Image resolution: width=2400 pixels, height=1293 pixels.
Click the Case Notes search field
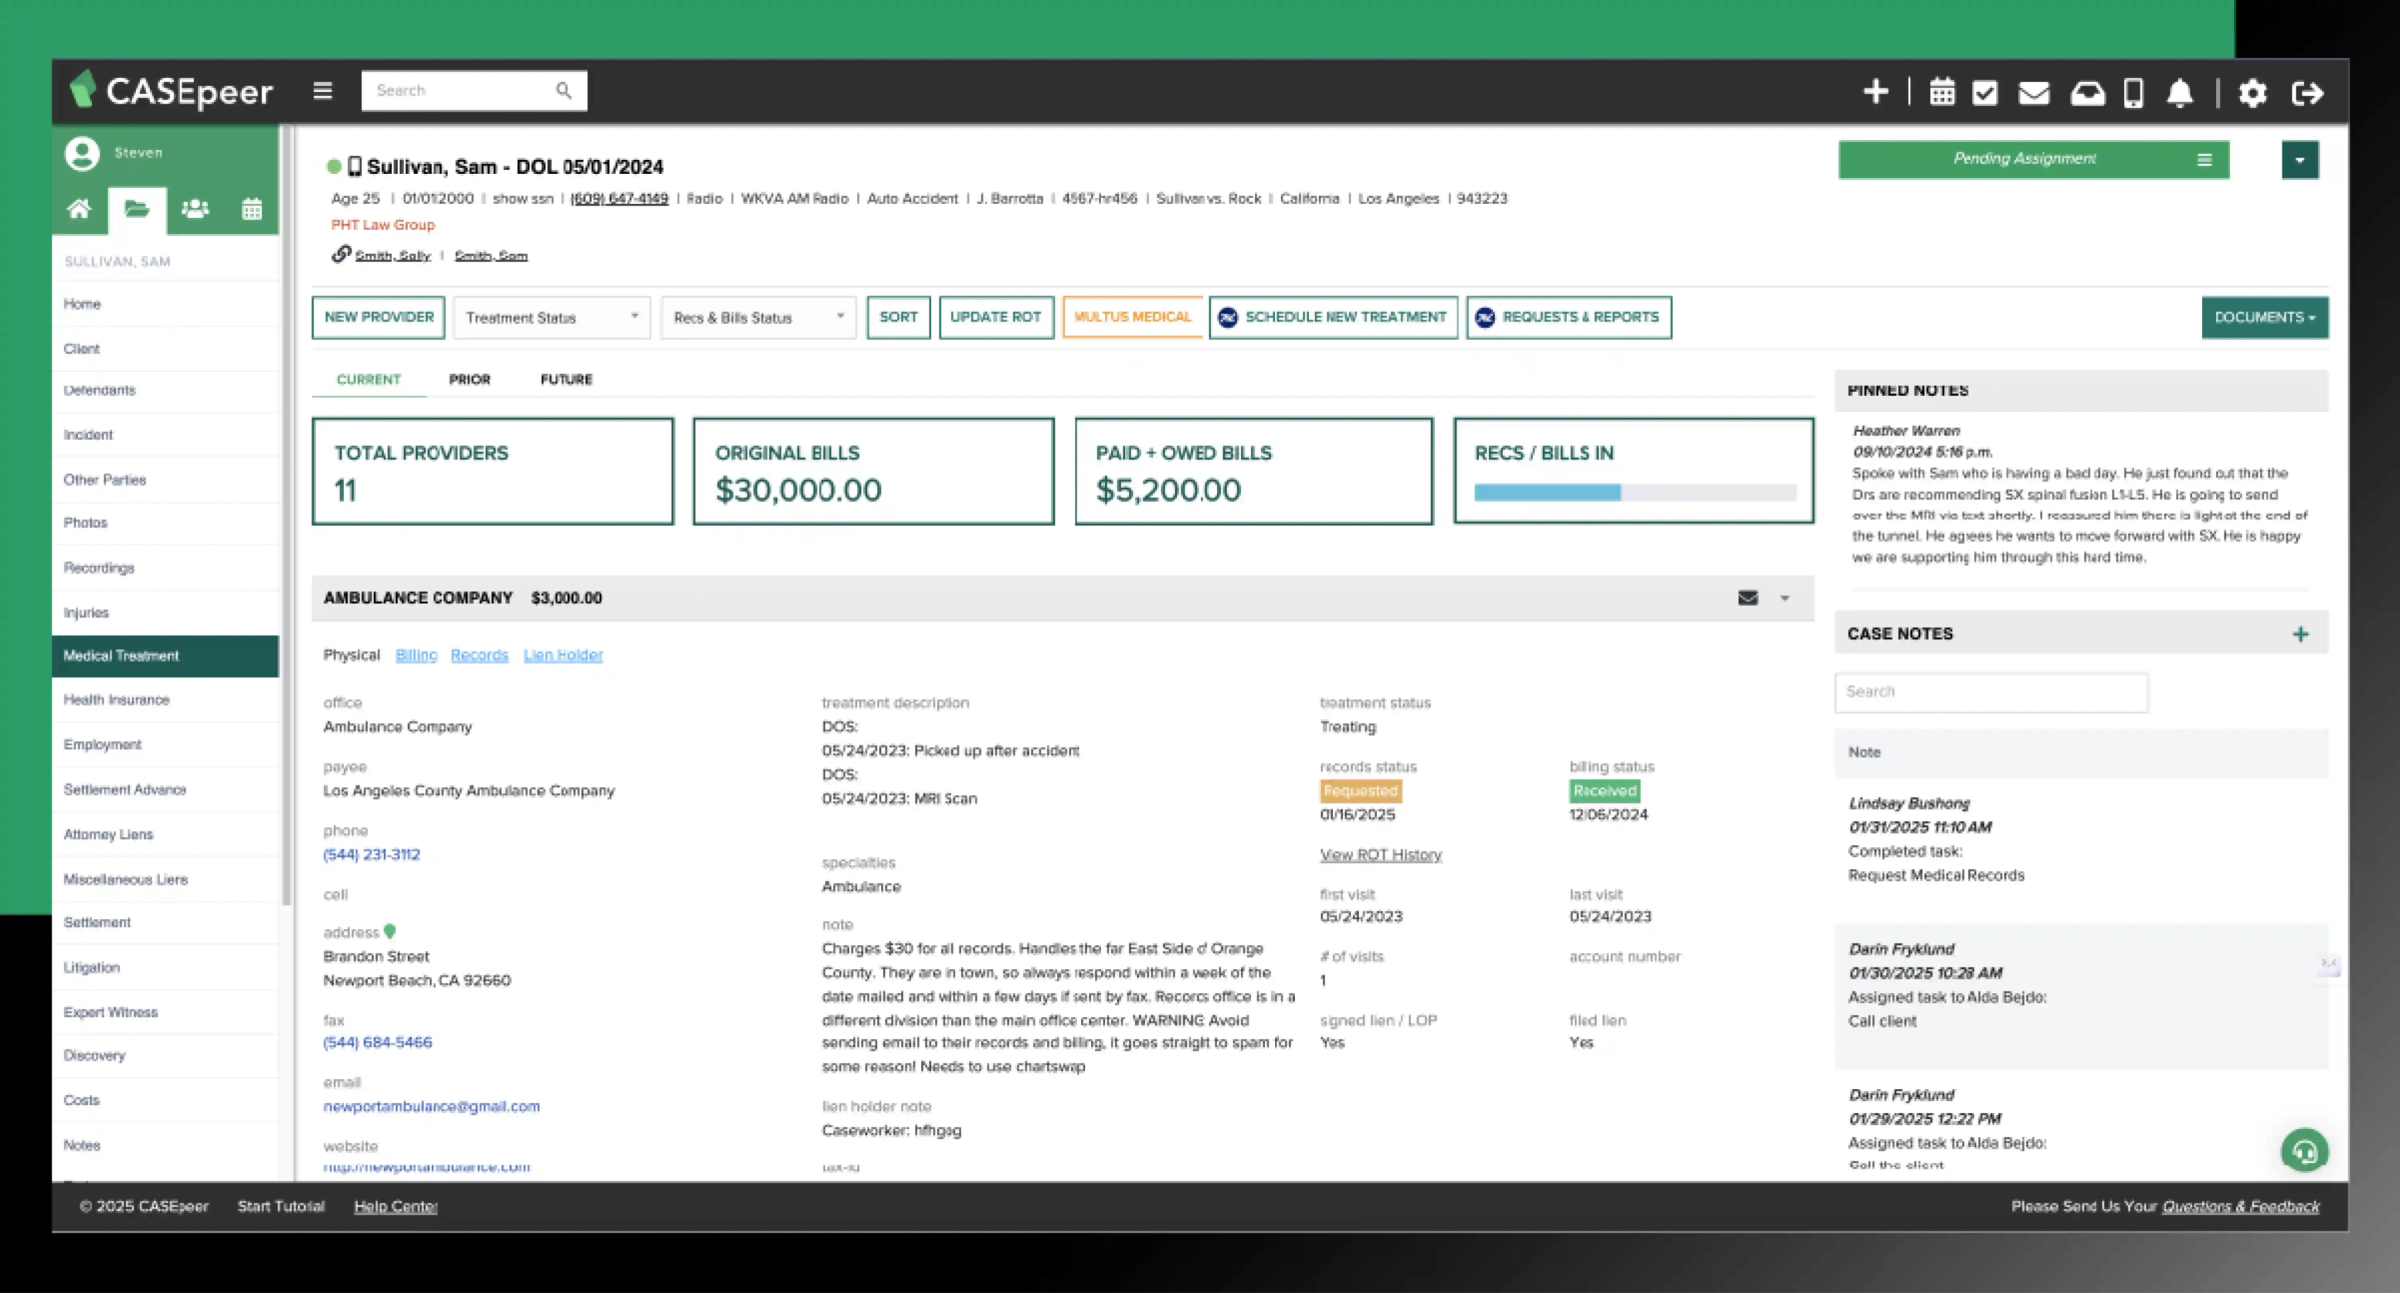[1990, 691]
